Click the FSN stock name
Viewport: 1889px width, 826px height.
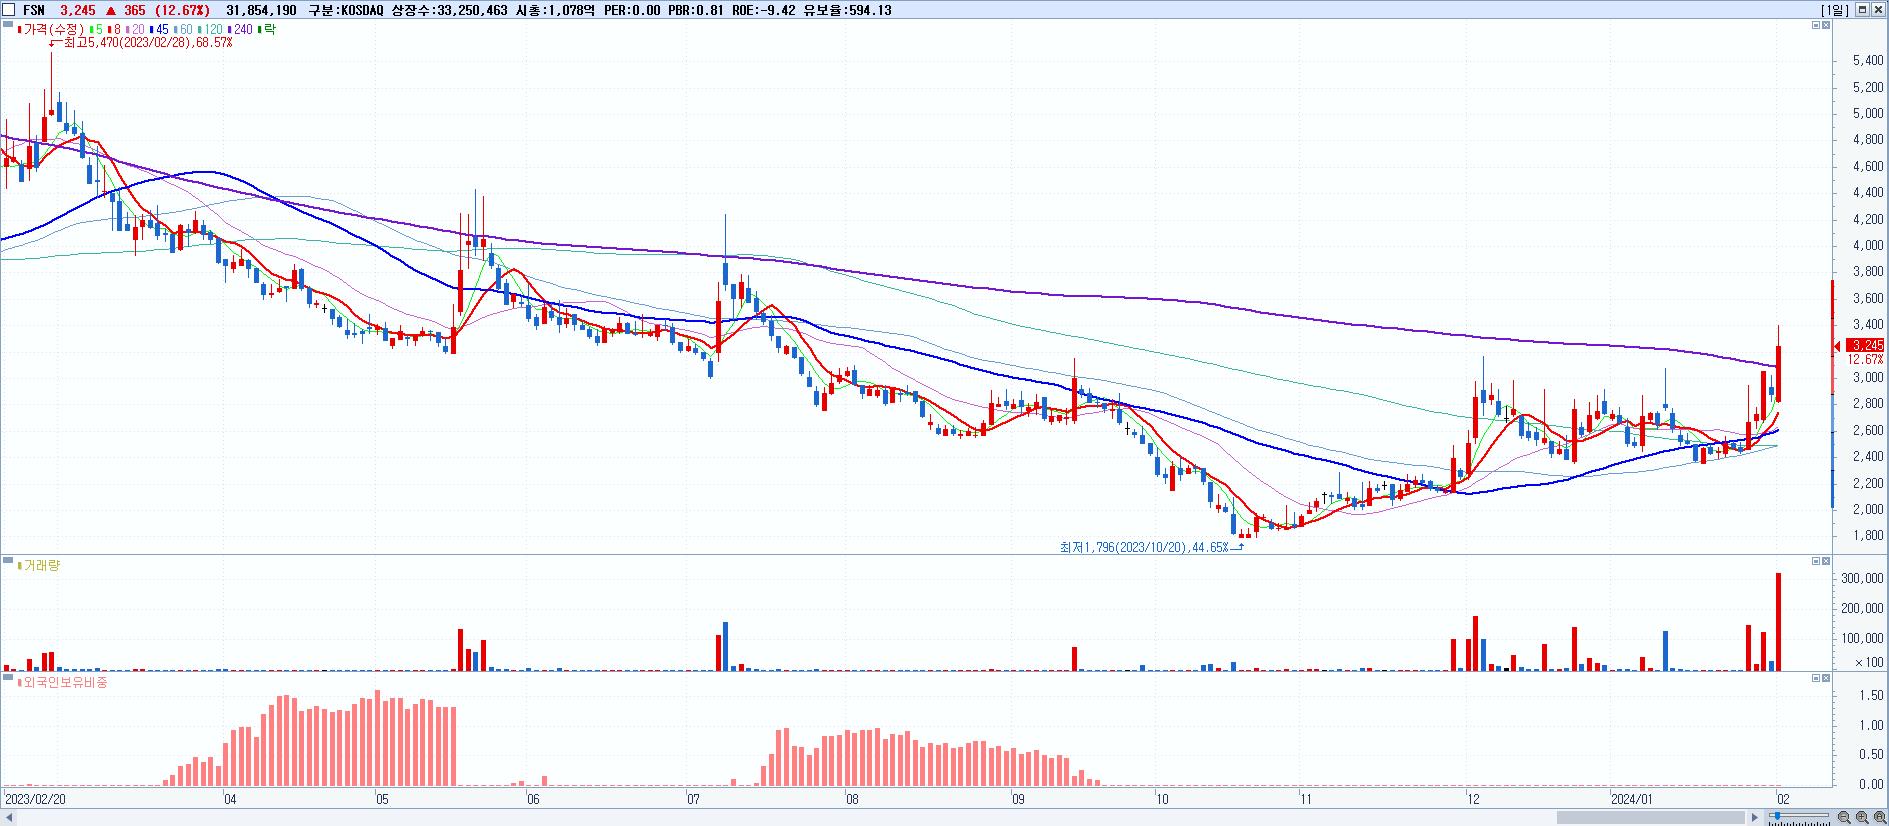click(x=33, y=10)
